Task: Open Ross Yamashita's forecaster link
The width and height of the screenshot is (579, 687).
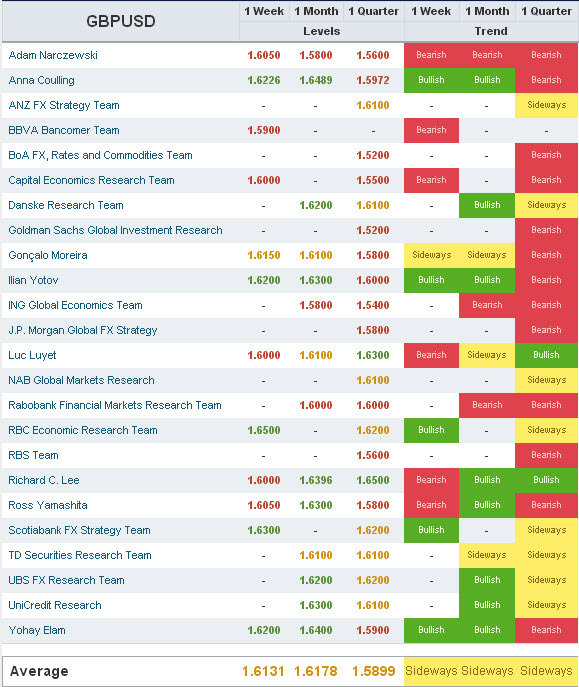Action: point(48,505)
